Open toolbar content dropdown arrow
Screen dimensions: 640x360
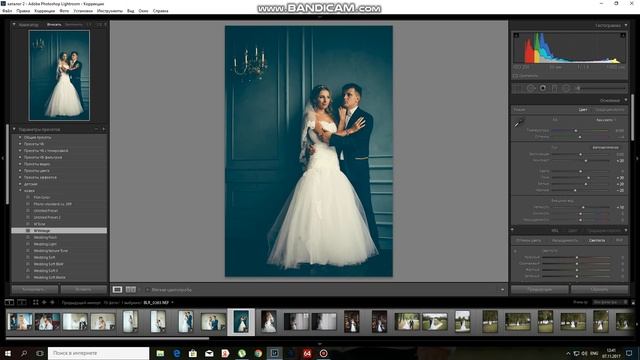click(x=502, y=290)
